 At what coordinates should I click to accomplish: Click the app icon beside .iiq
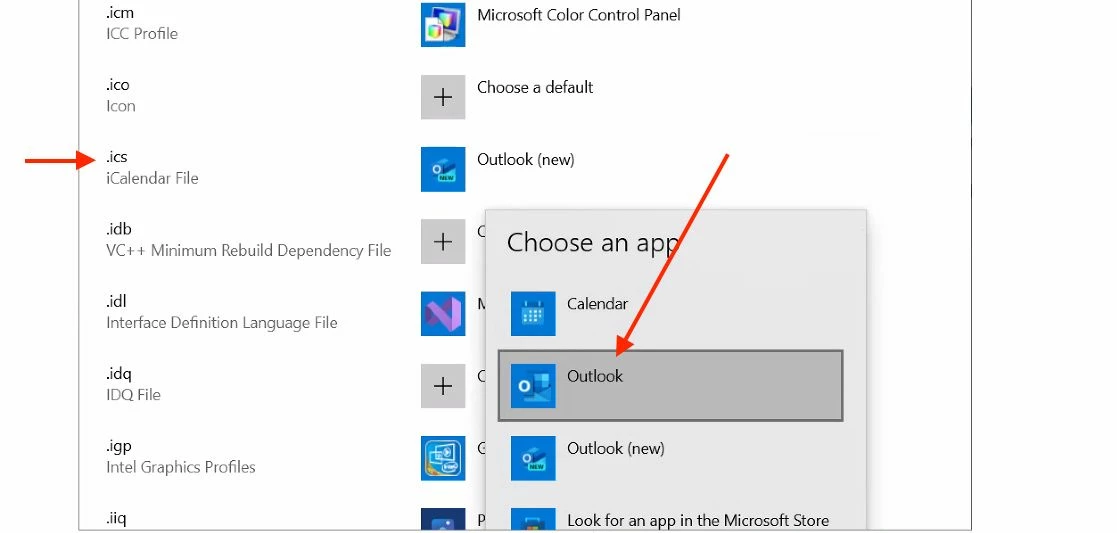coord(443,520)
